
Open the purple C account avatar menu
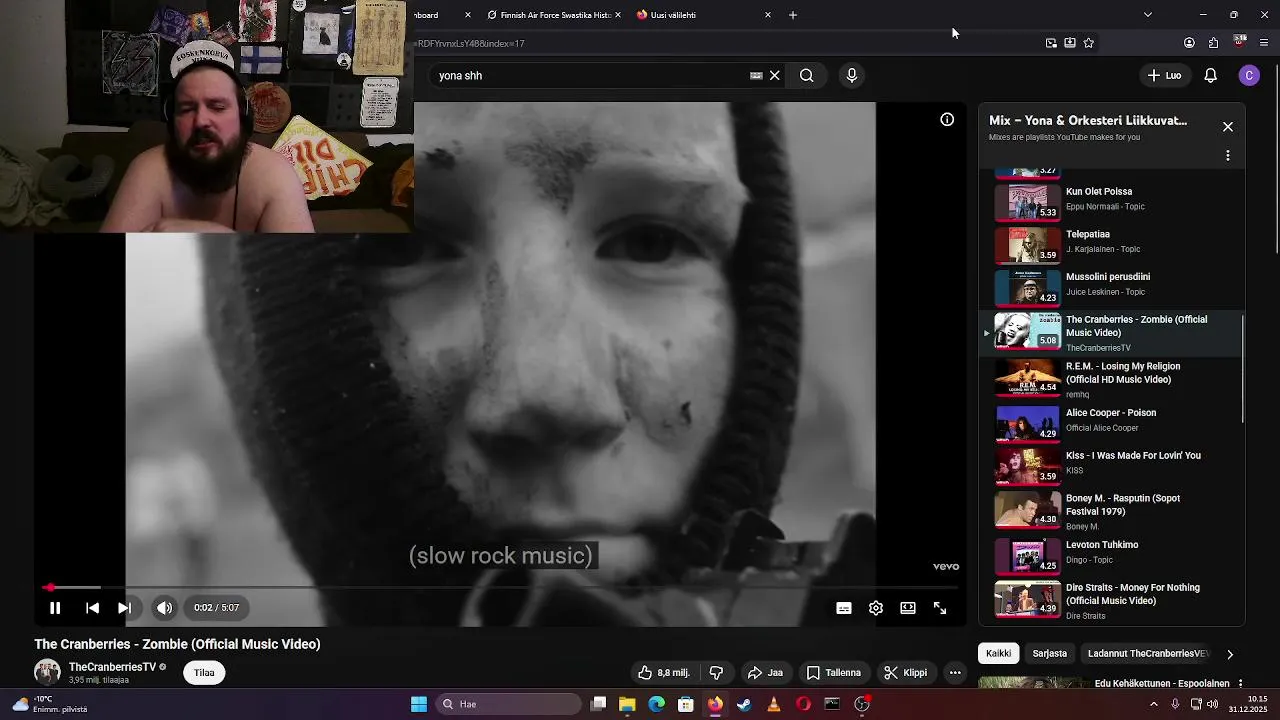coord(1249,75)
